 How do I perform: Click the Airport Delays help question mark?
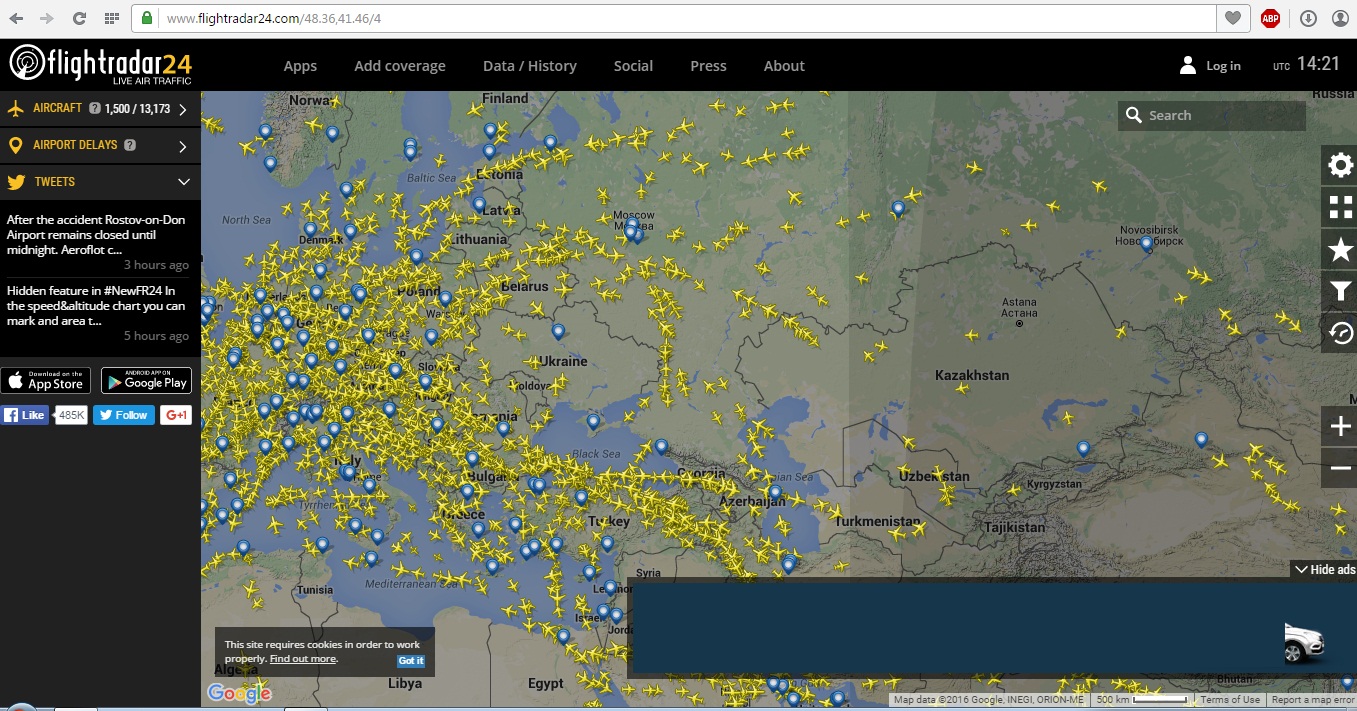(130, 145)
